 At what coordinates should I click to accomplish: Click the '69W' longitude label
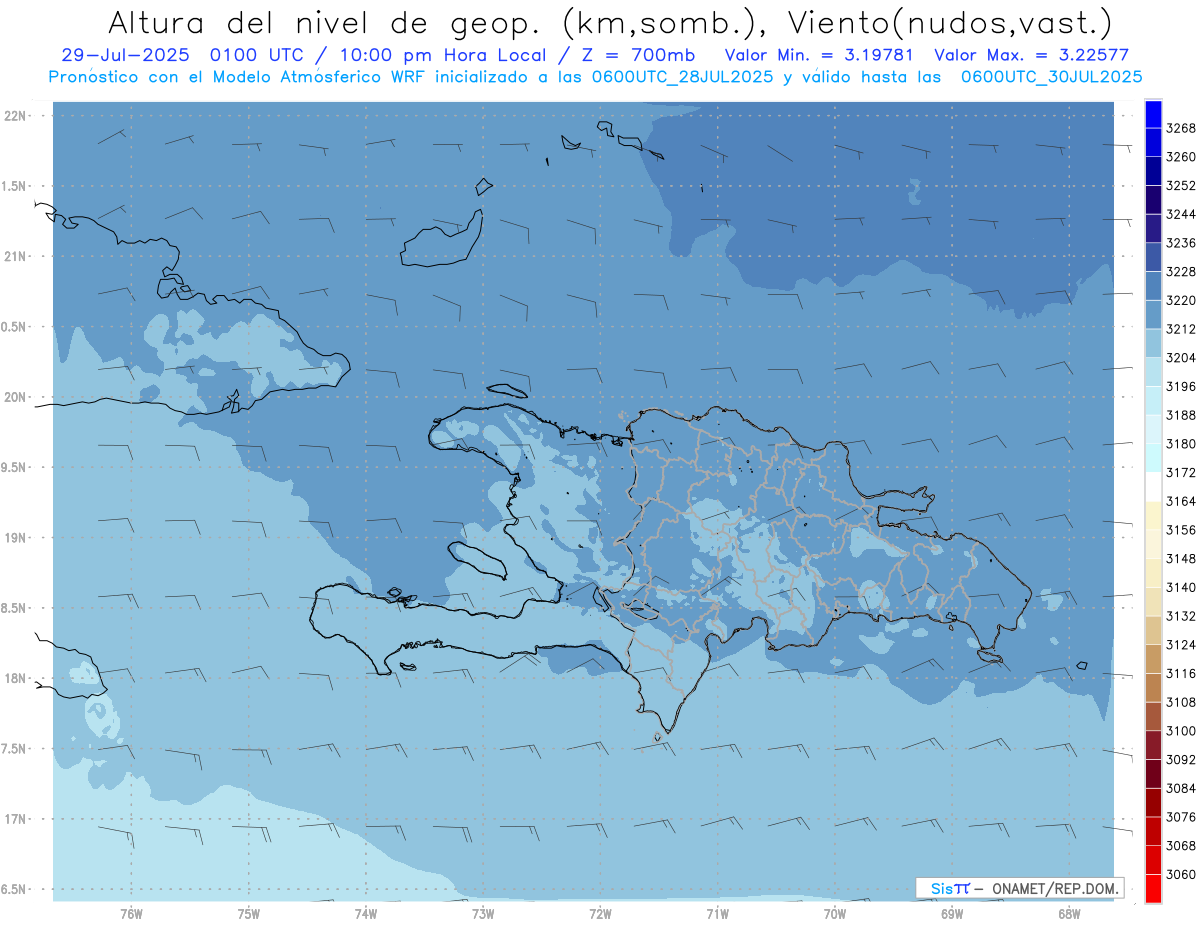click(x=952, y=914)
